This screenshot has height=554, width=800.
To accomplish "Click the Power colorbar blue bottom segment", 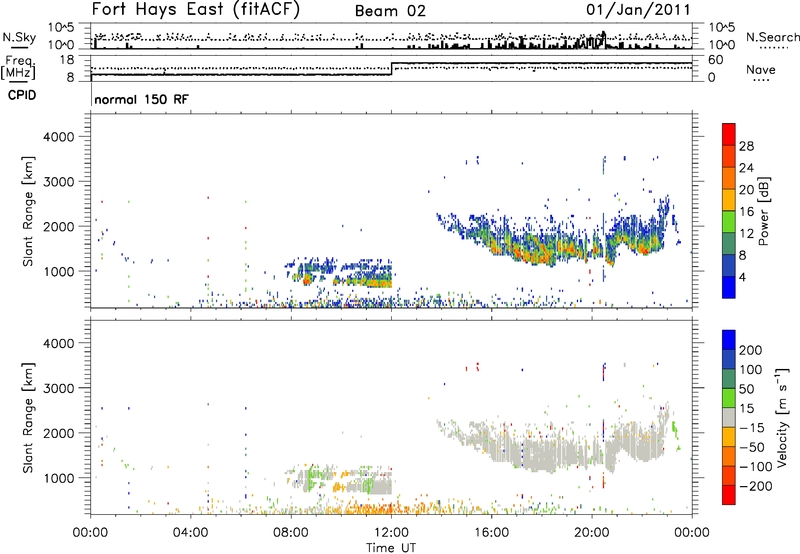I will tap(729, 287).
